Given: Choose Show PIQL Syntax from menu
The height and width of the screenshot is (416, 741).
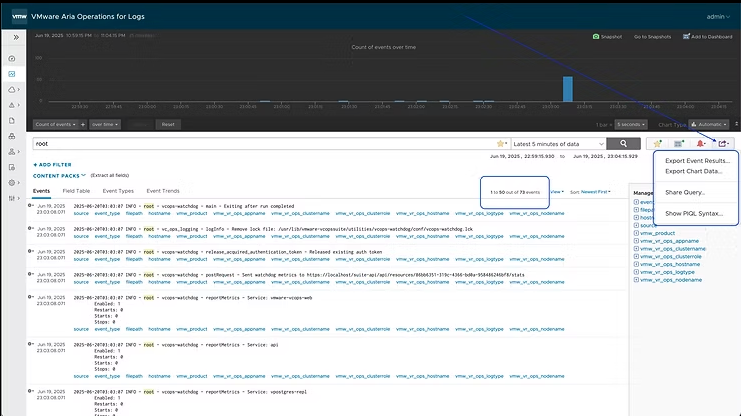Looking at the screenshot, I should click(x=694, y=213).
